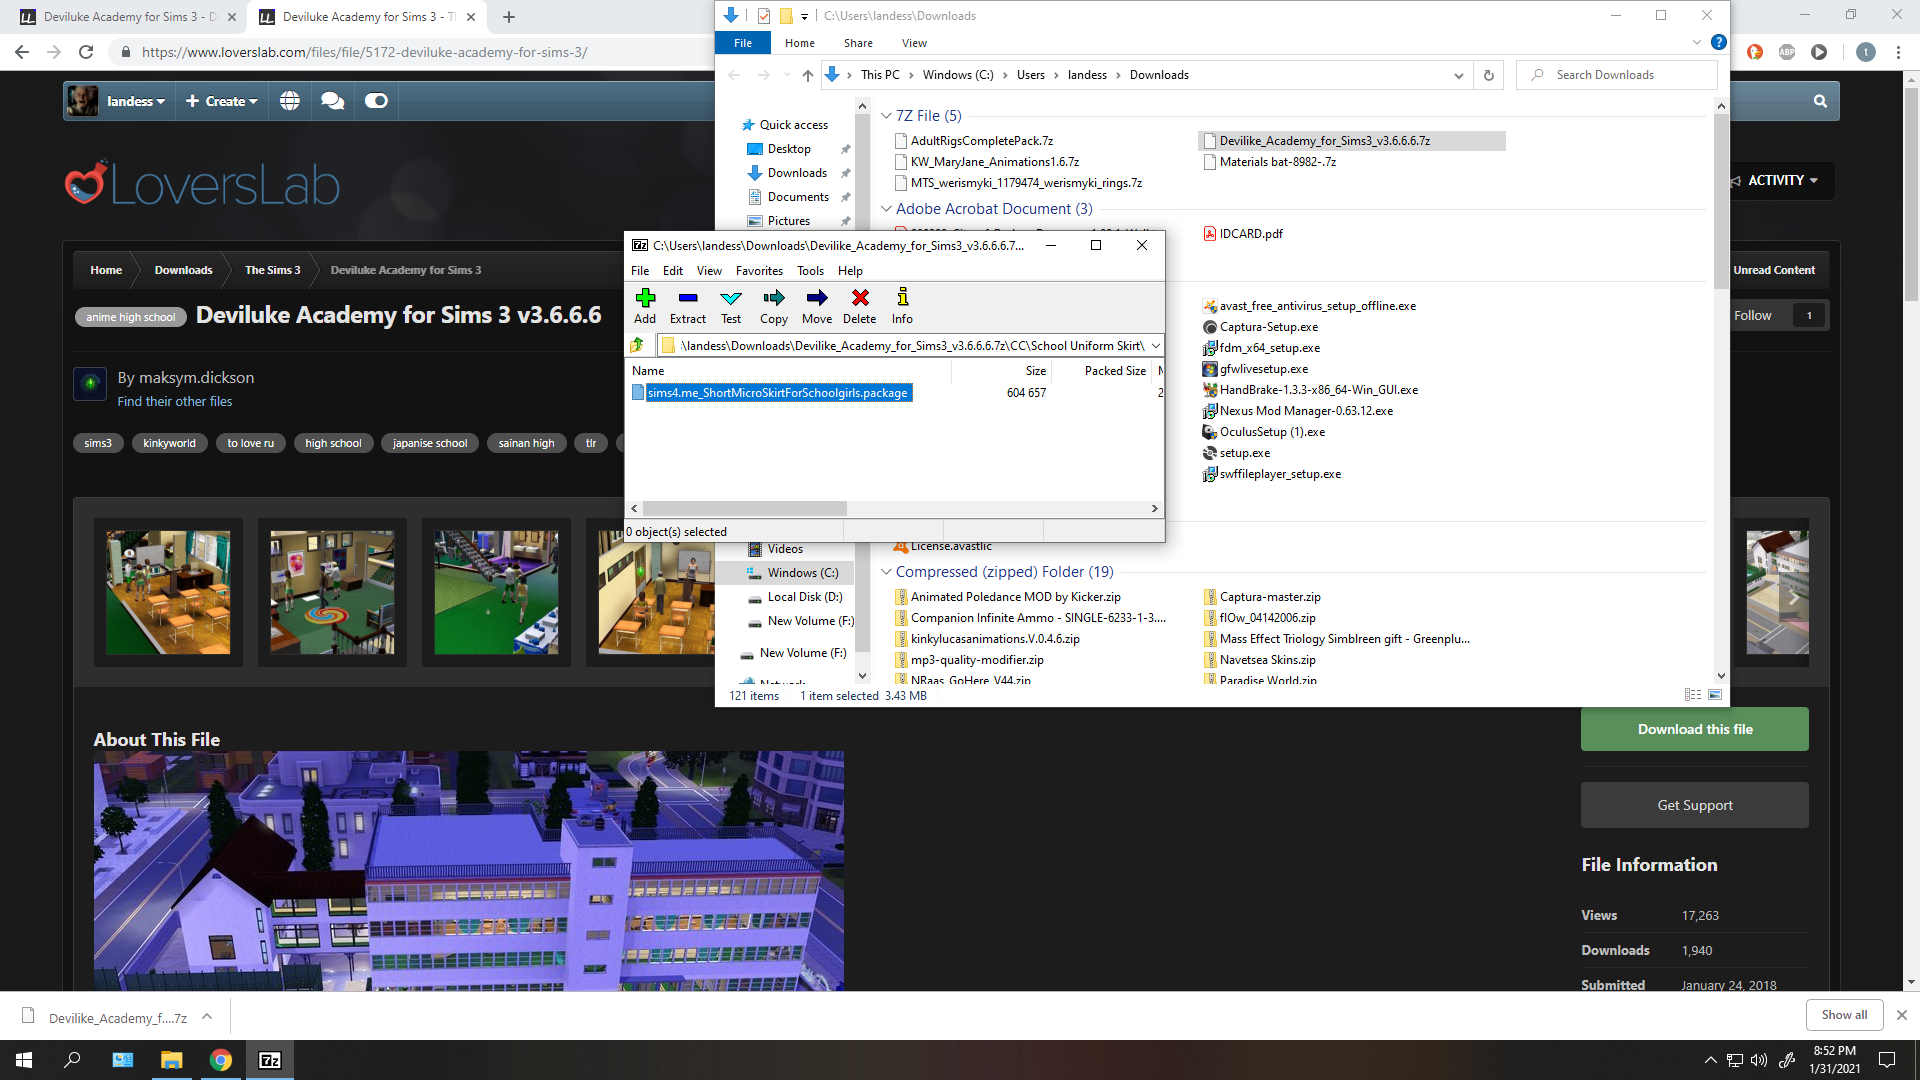Open LoversLab messages icon
Screen dimensions: 1920x1080
333,101
